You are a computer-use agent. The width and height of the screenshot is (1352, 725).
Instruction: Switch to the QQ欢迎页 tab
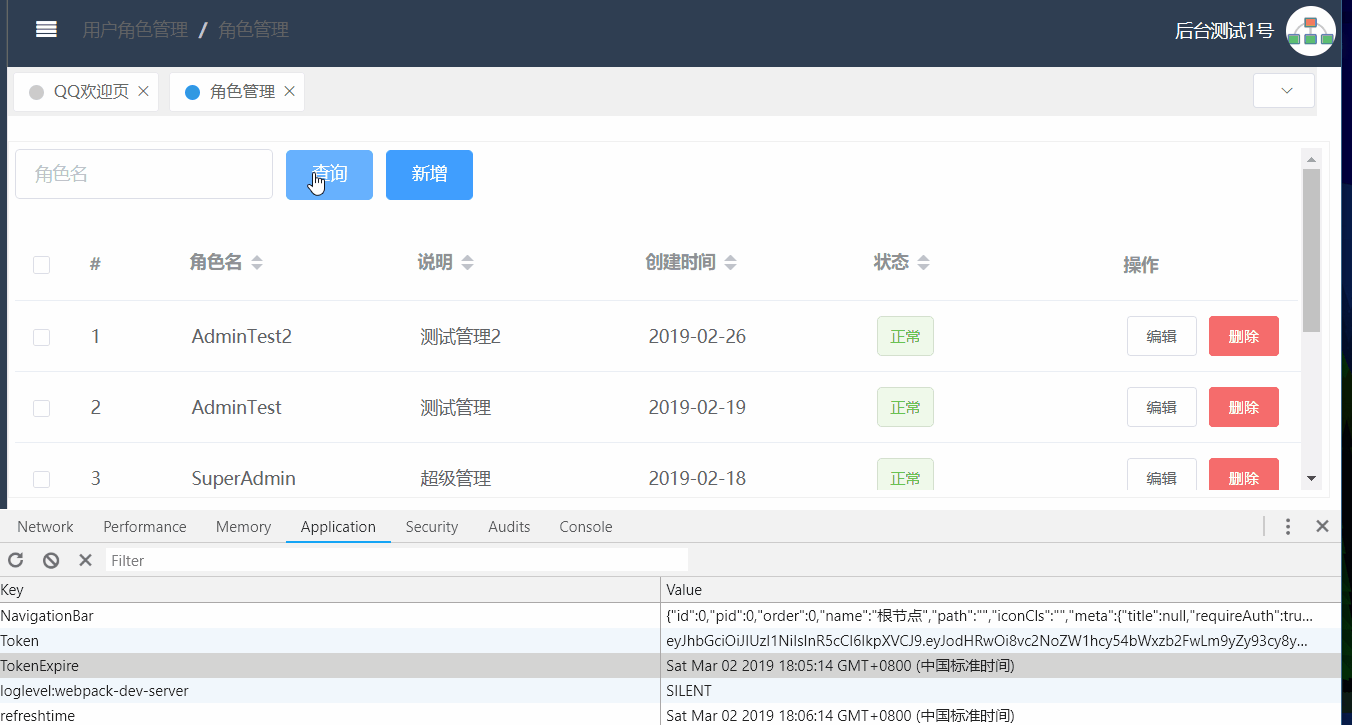(86, 91)
